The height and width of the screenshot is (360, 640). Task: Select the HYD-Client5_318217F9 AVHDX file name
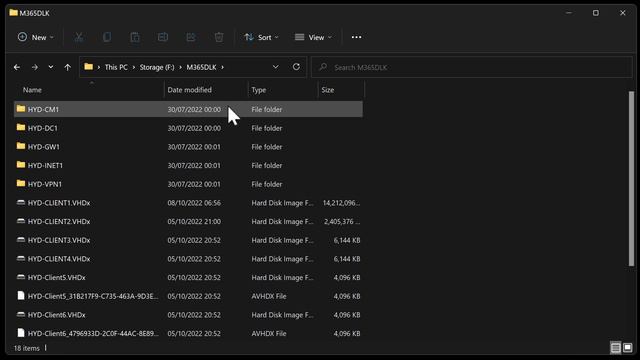tap(93, 296)
